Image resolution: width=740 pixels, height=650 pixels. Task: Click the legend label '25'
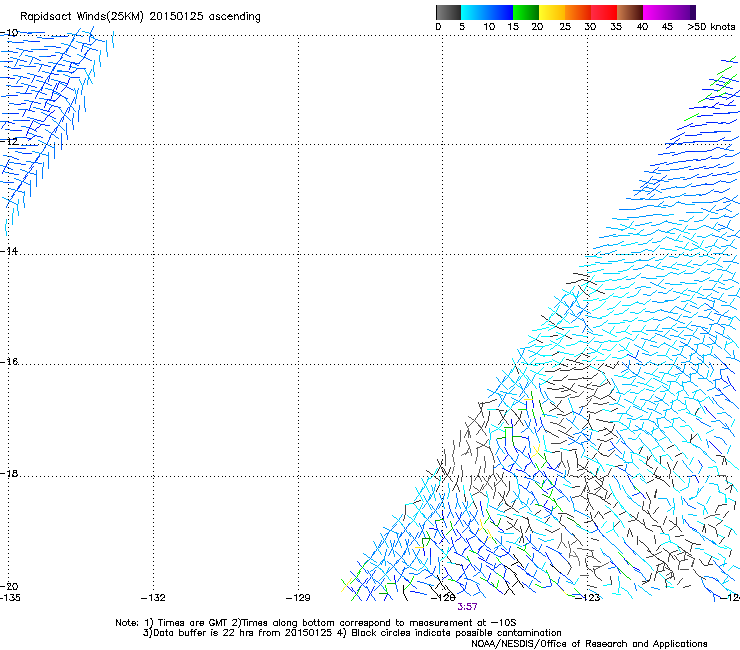(x=565, y=27)
